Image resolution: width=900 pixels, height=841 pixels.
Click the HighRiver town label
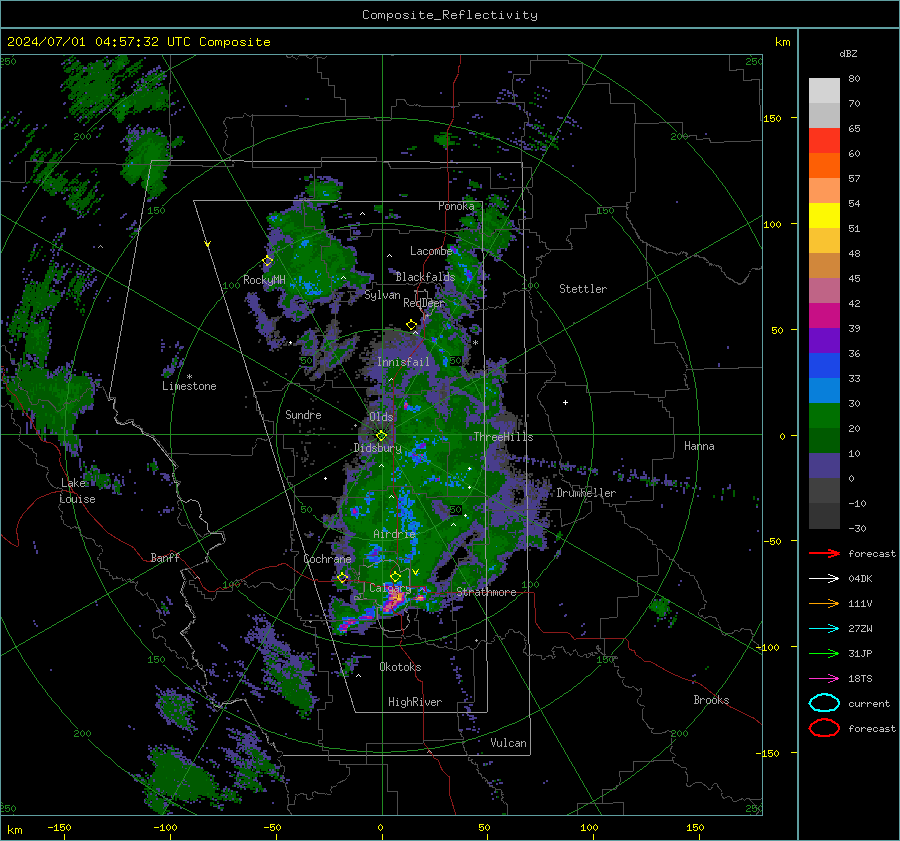[x=415, y=702]
